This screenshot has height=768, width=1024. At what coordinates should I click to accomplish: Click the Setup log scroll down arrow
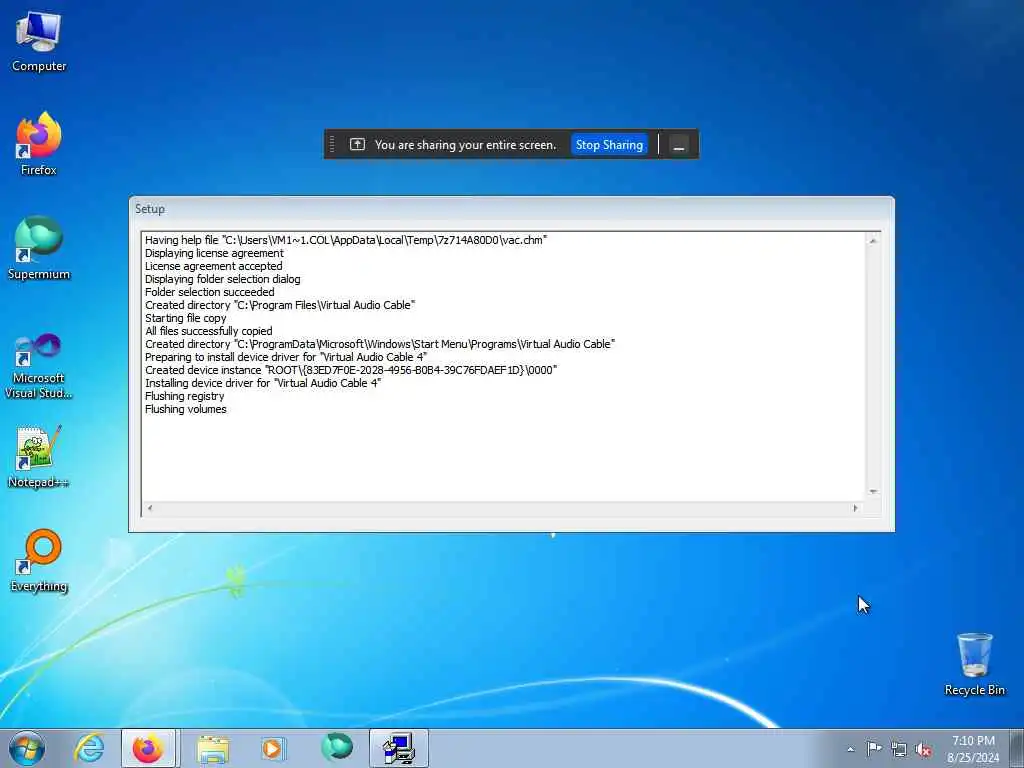(x=872, y=492)
